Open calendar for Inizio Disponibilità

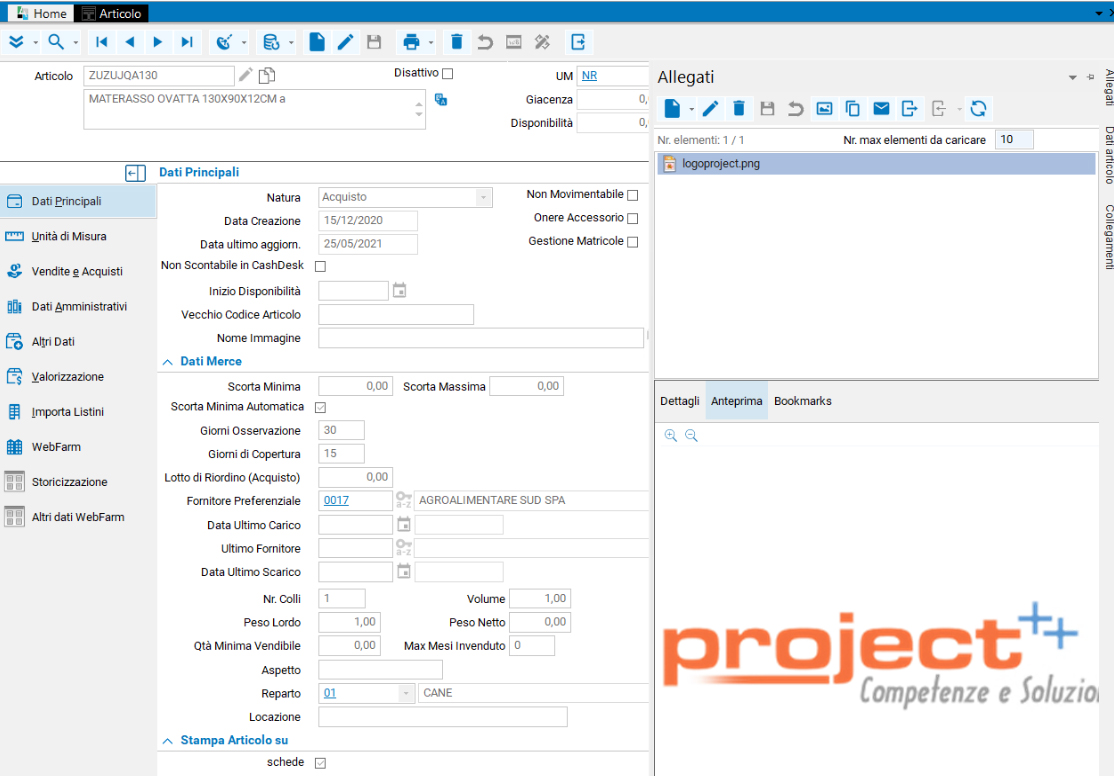400,291
